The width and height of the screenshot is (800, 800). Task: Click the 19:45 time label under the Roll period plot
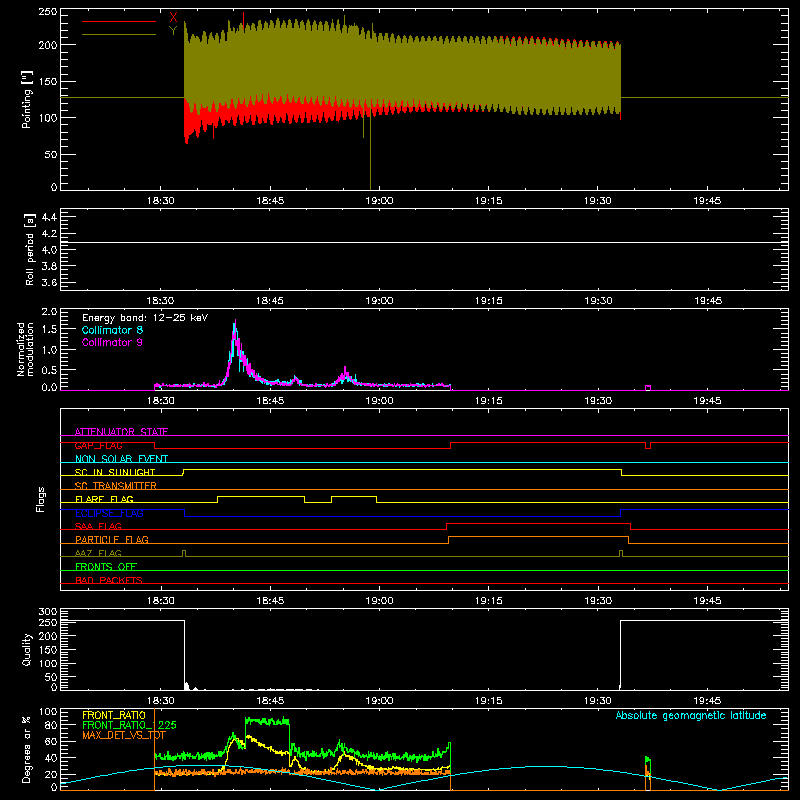(708, 301)
